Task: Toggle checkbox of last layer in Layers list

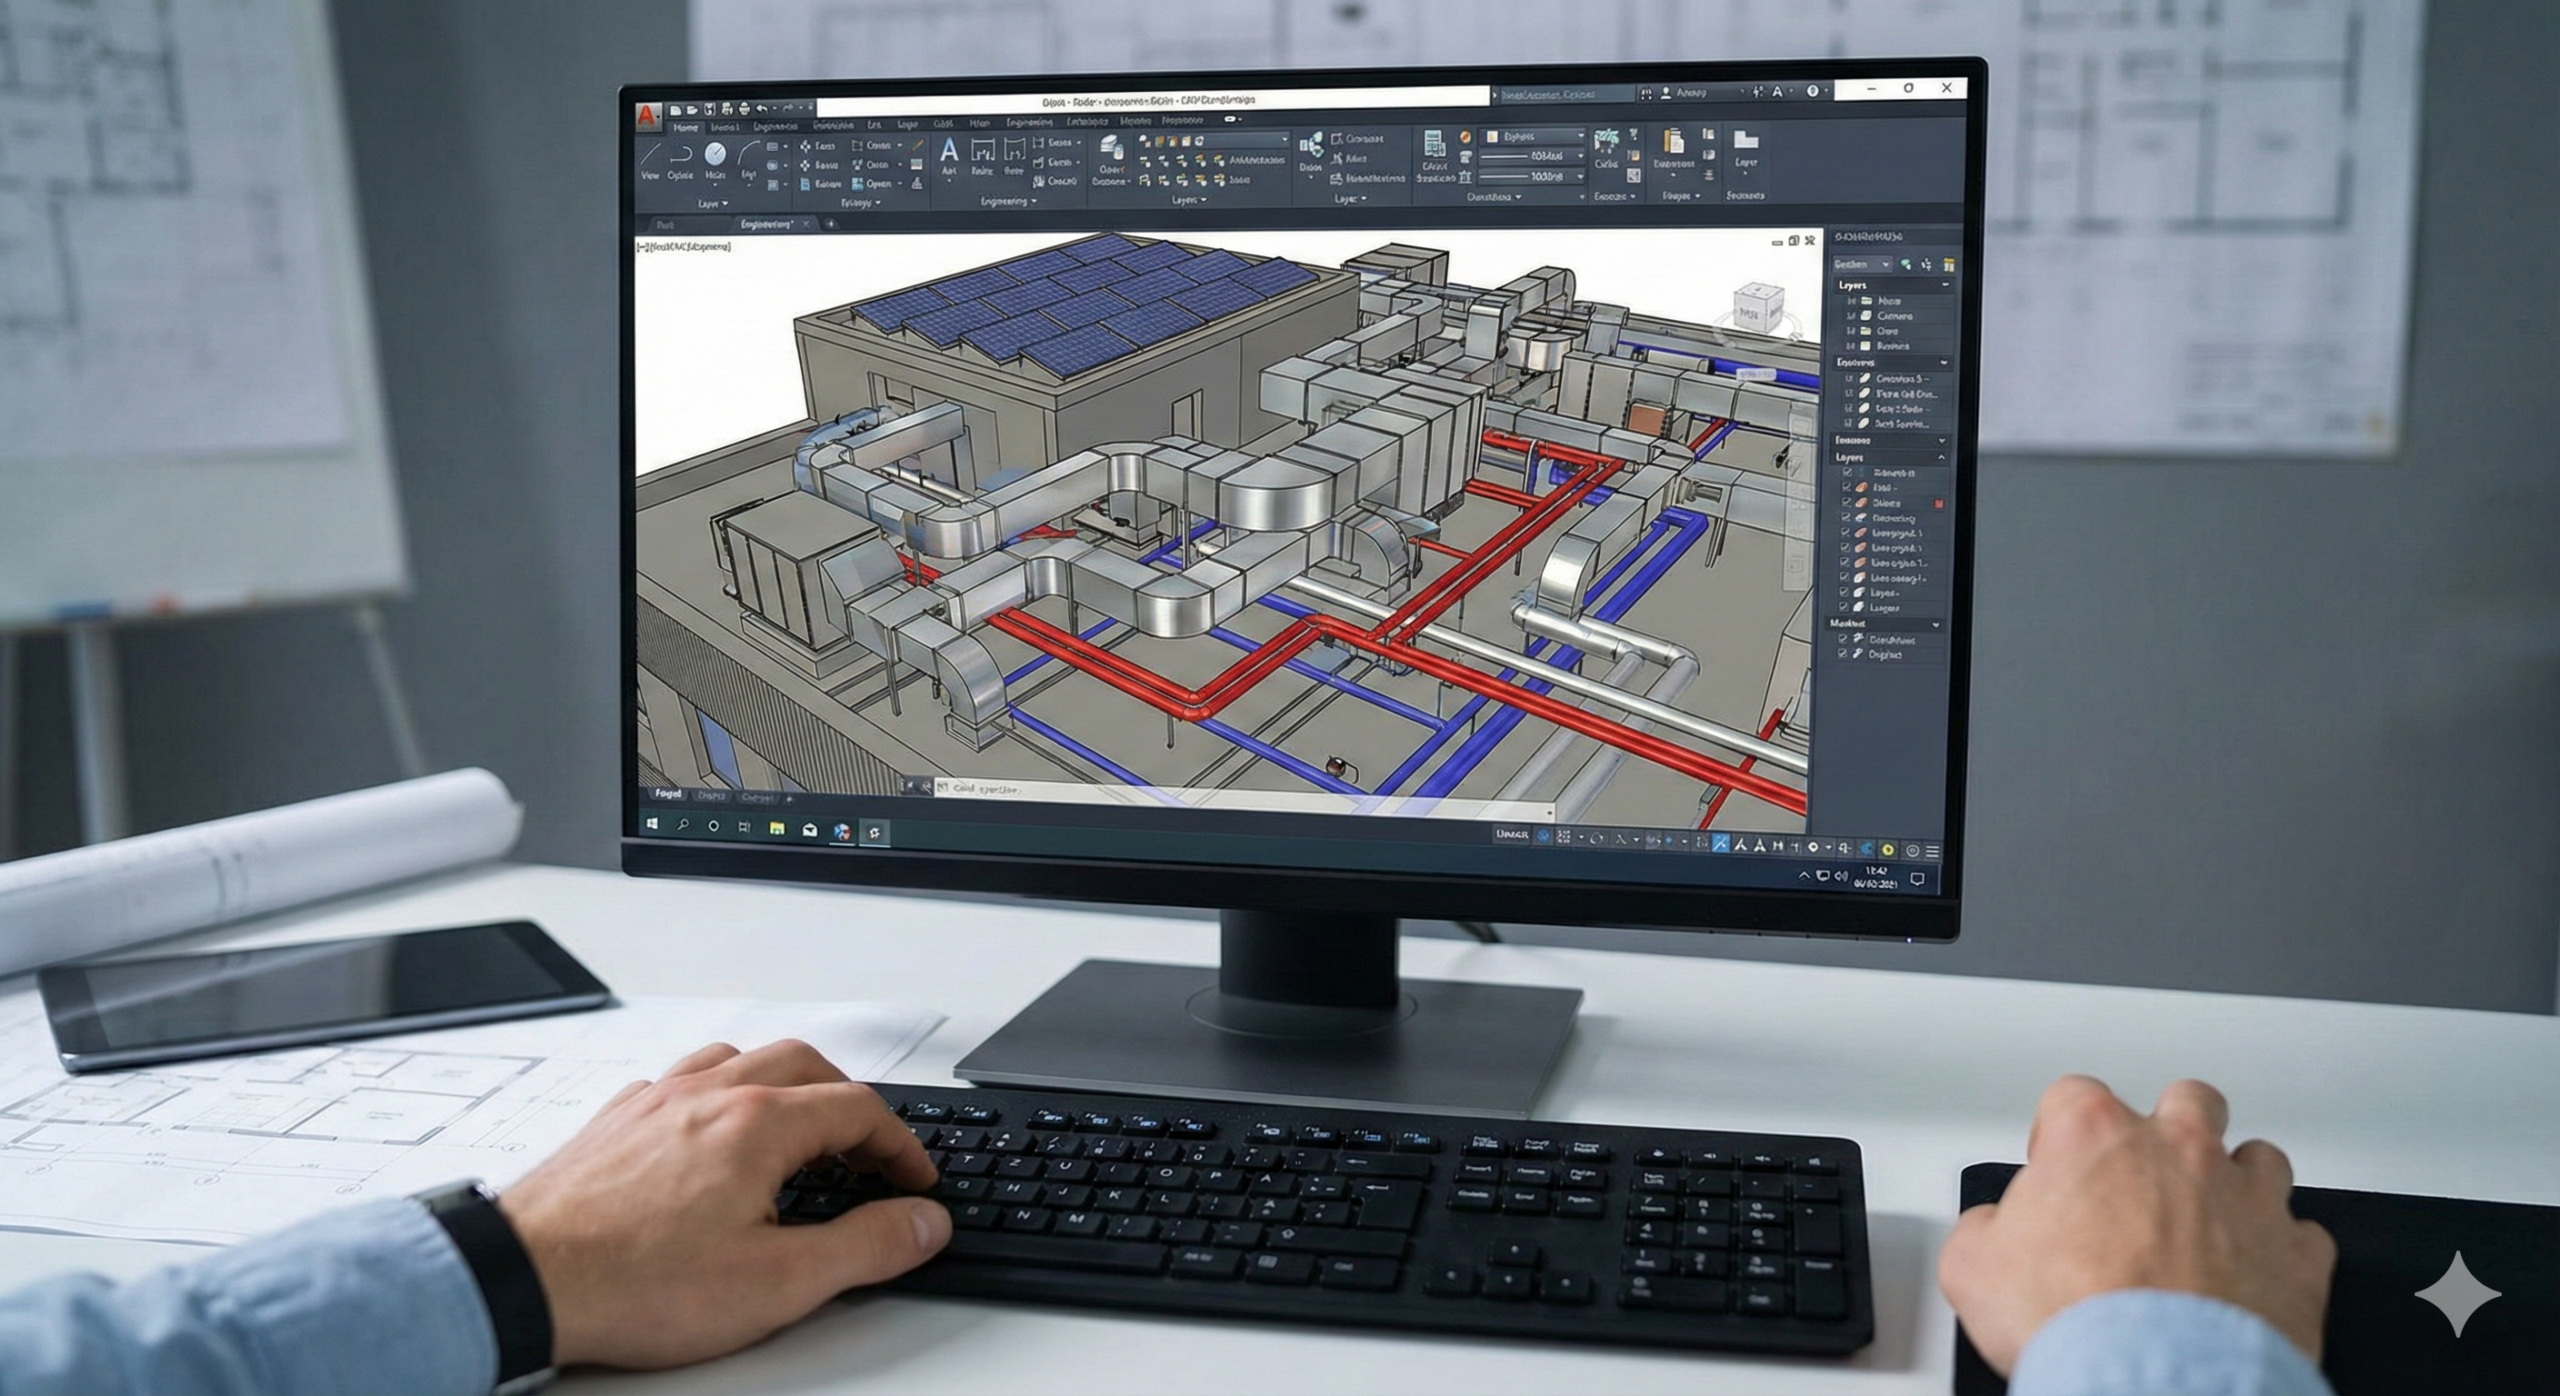Action: point(1845,607)
